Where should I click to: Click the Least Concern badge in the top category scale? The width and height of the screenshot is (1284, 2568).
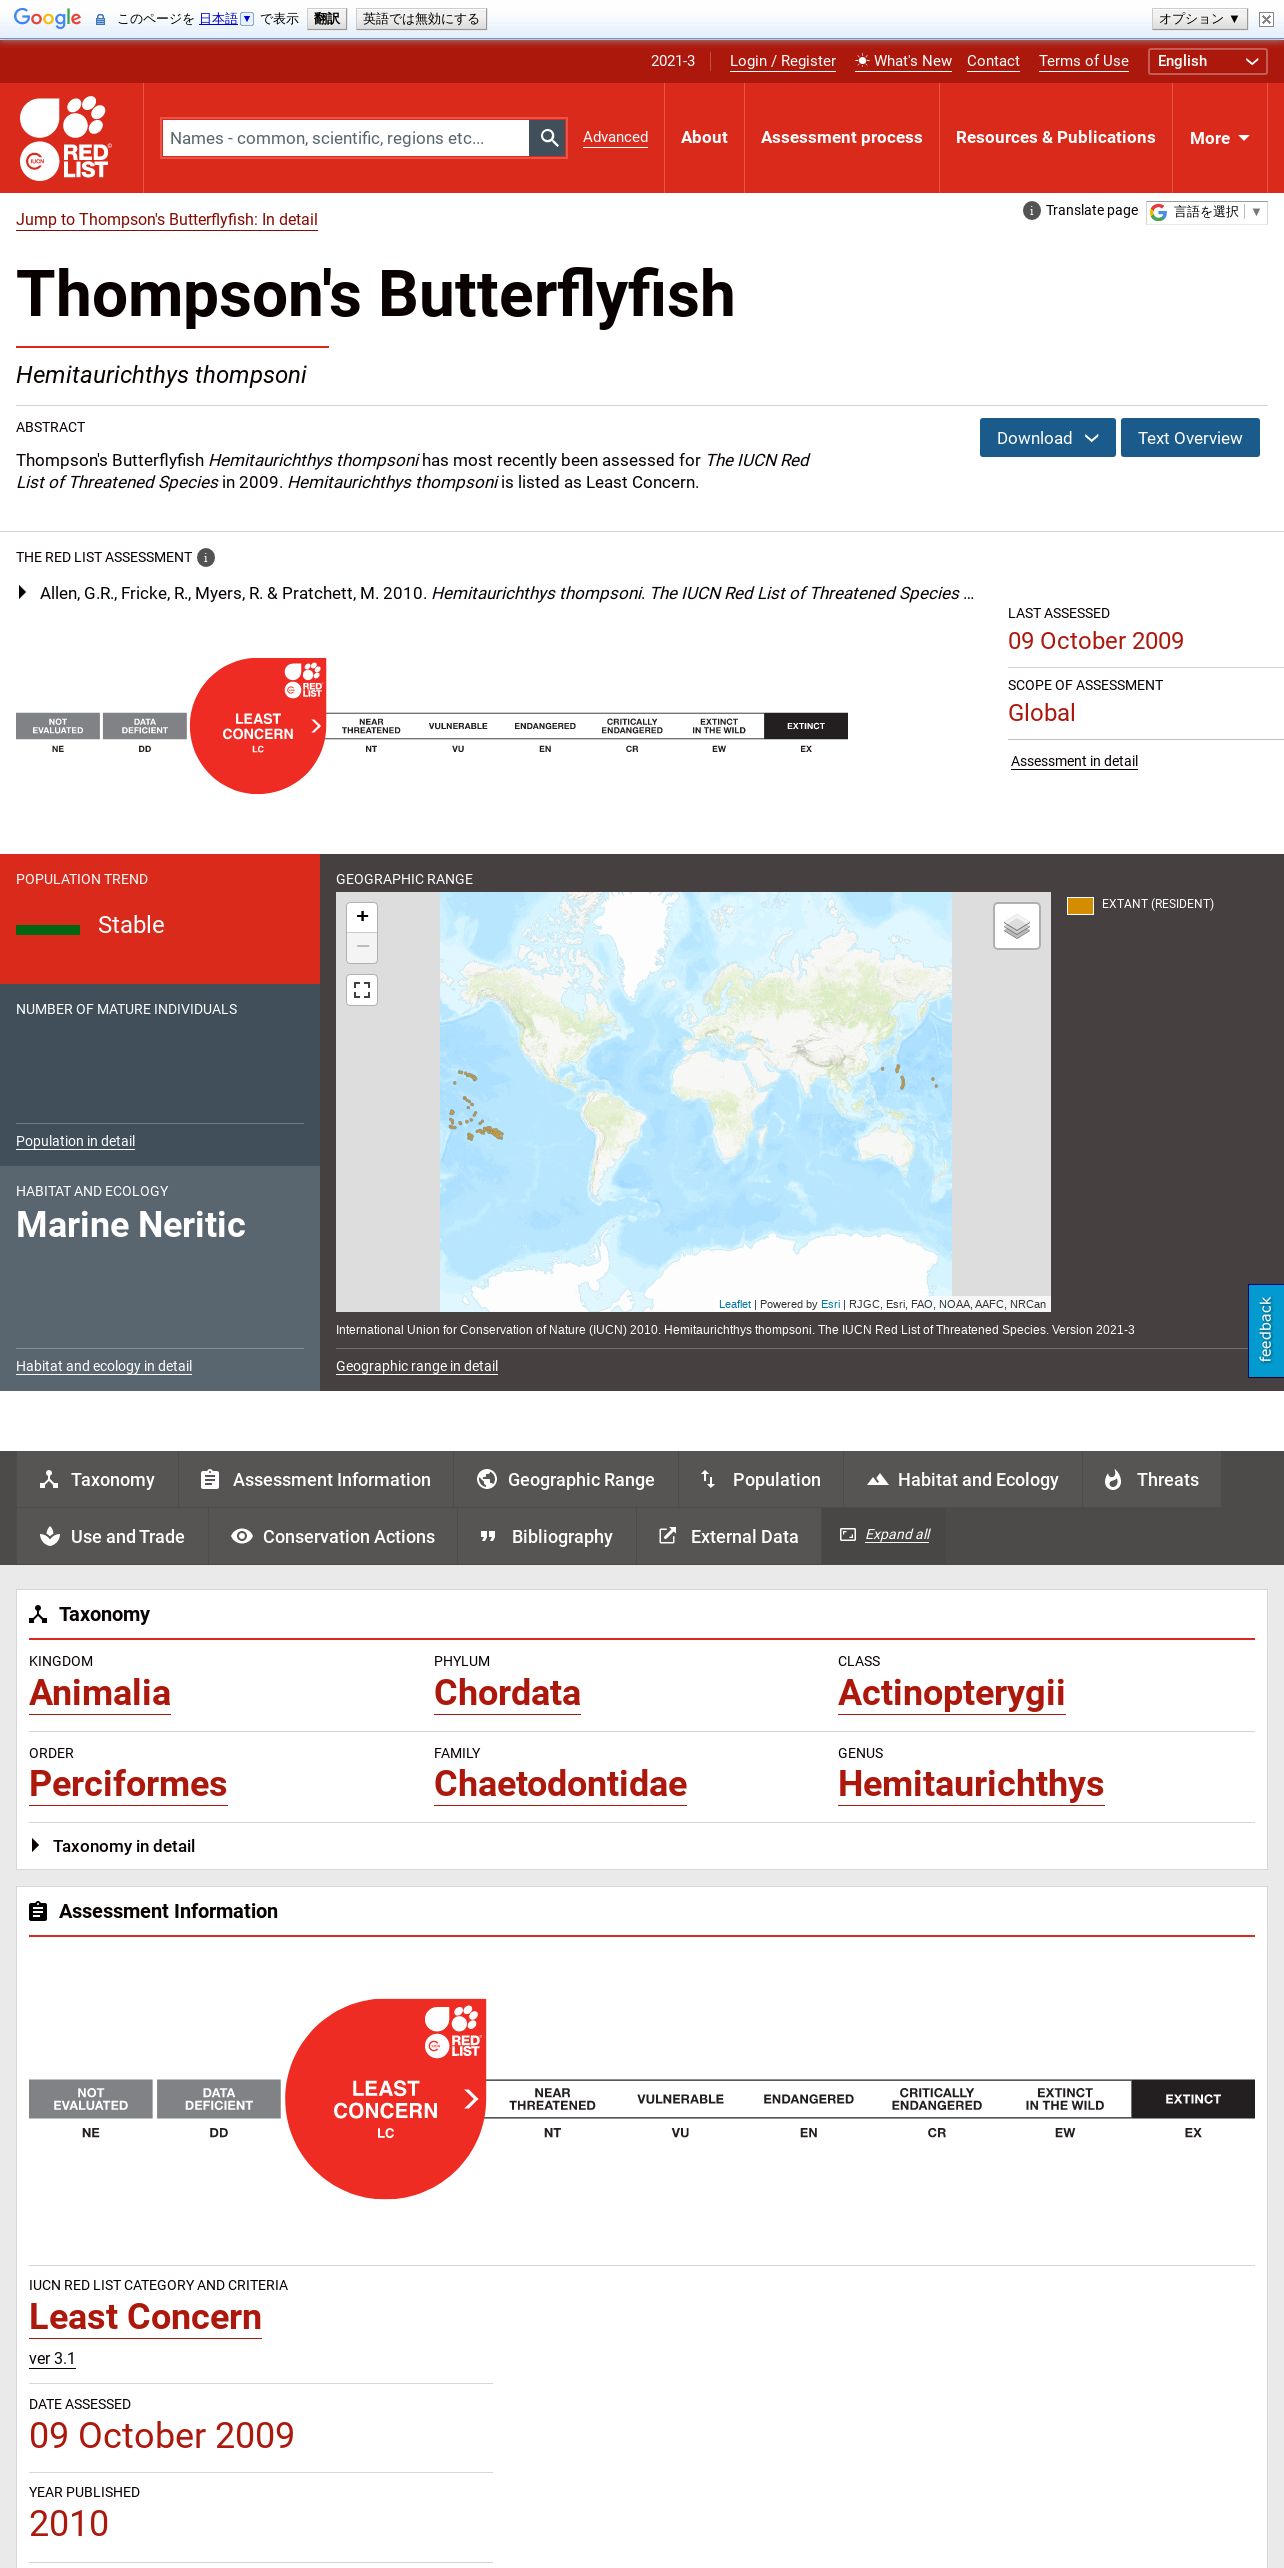(x=258, y=726)
